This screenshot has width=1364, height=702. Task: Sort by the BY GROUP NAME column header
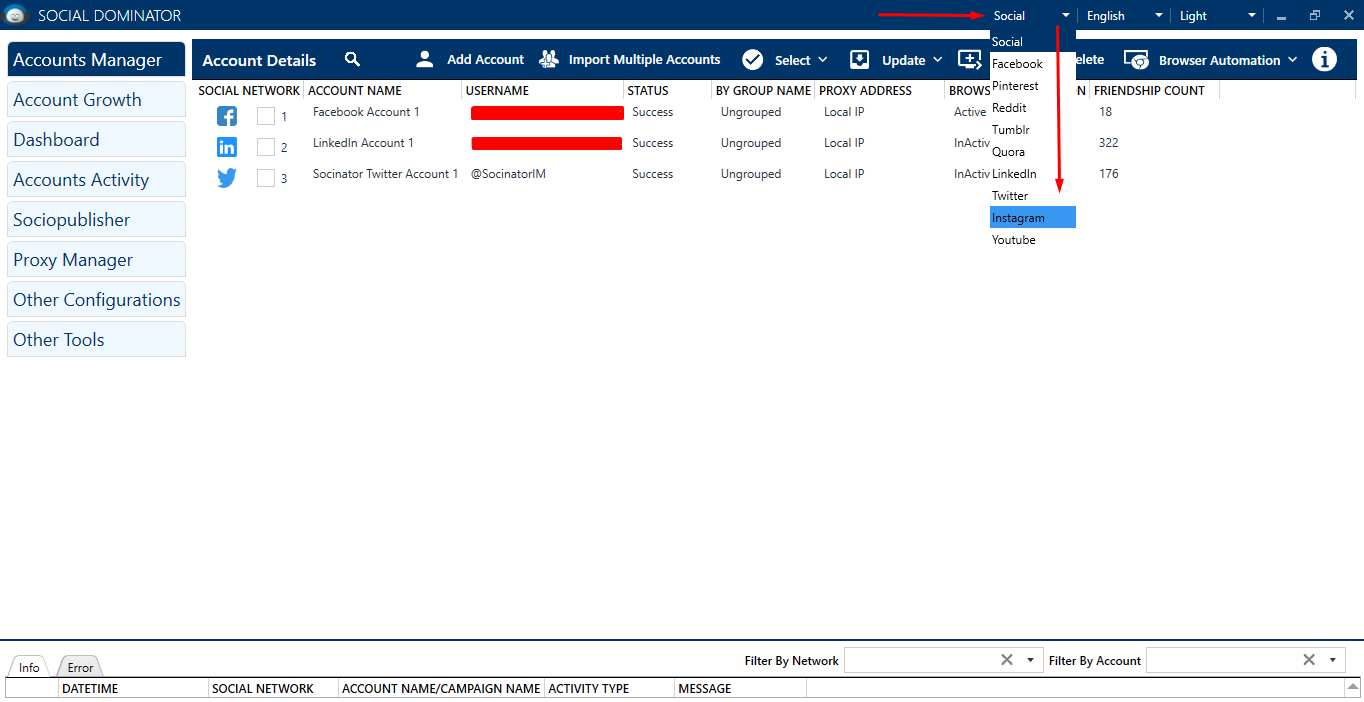click(763, 91)
